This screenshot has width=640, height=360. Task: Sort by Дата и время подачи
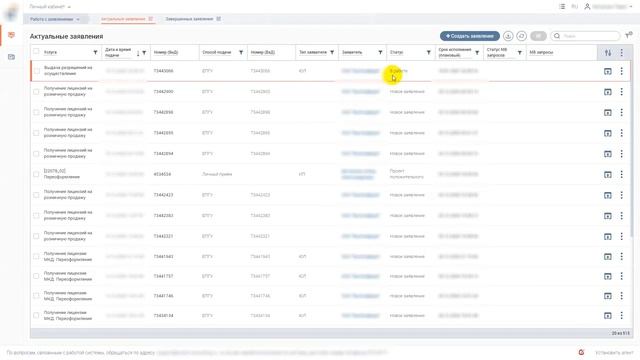pyautogui.click(x=138, y=53)
